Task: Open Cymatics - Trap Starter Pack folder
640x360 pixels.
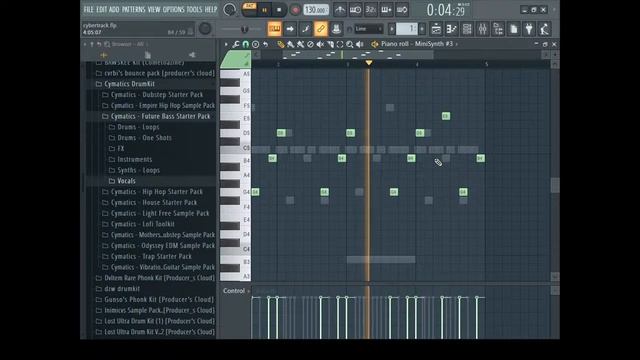Action: pyautogui.click(x=147, y=256)
